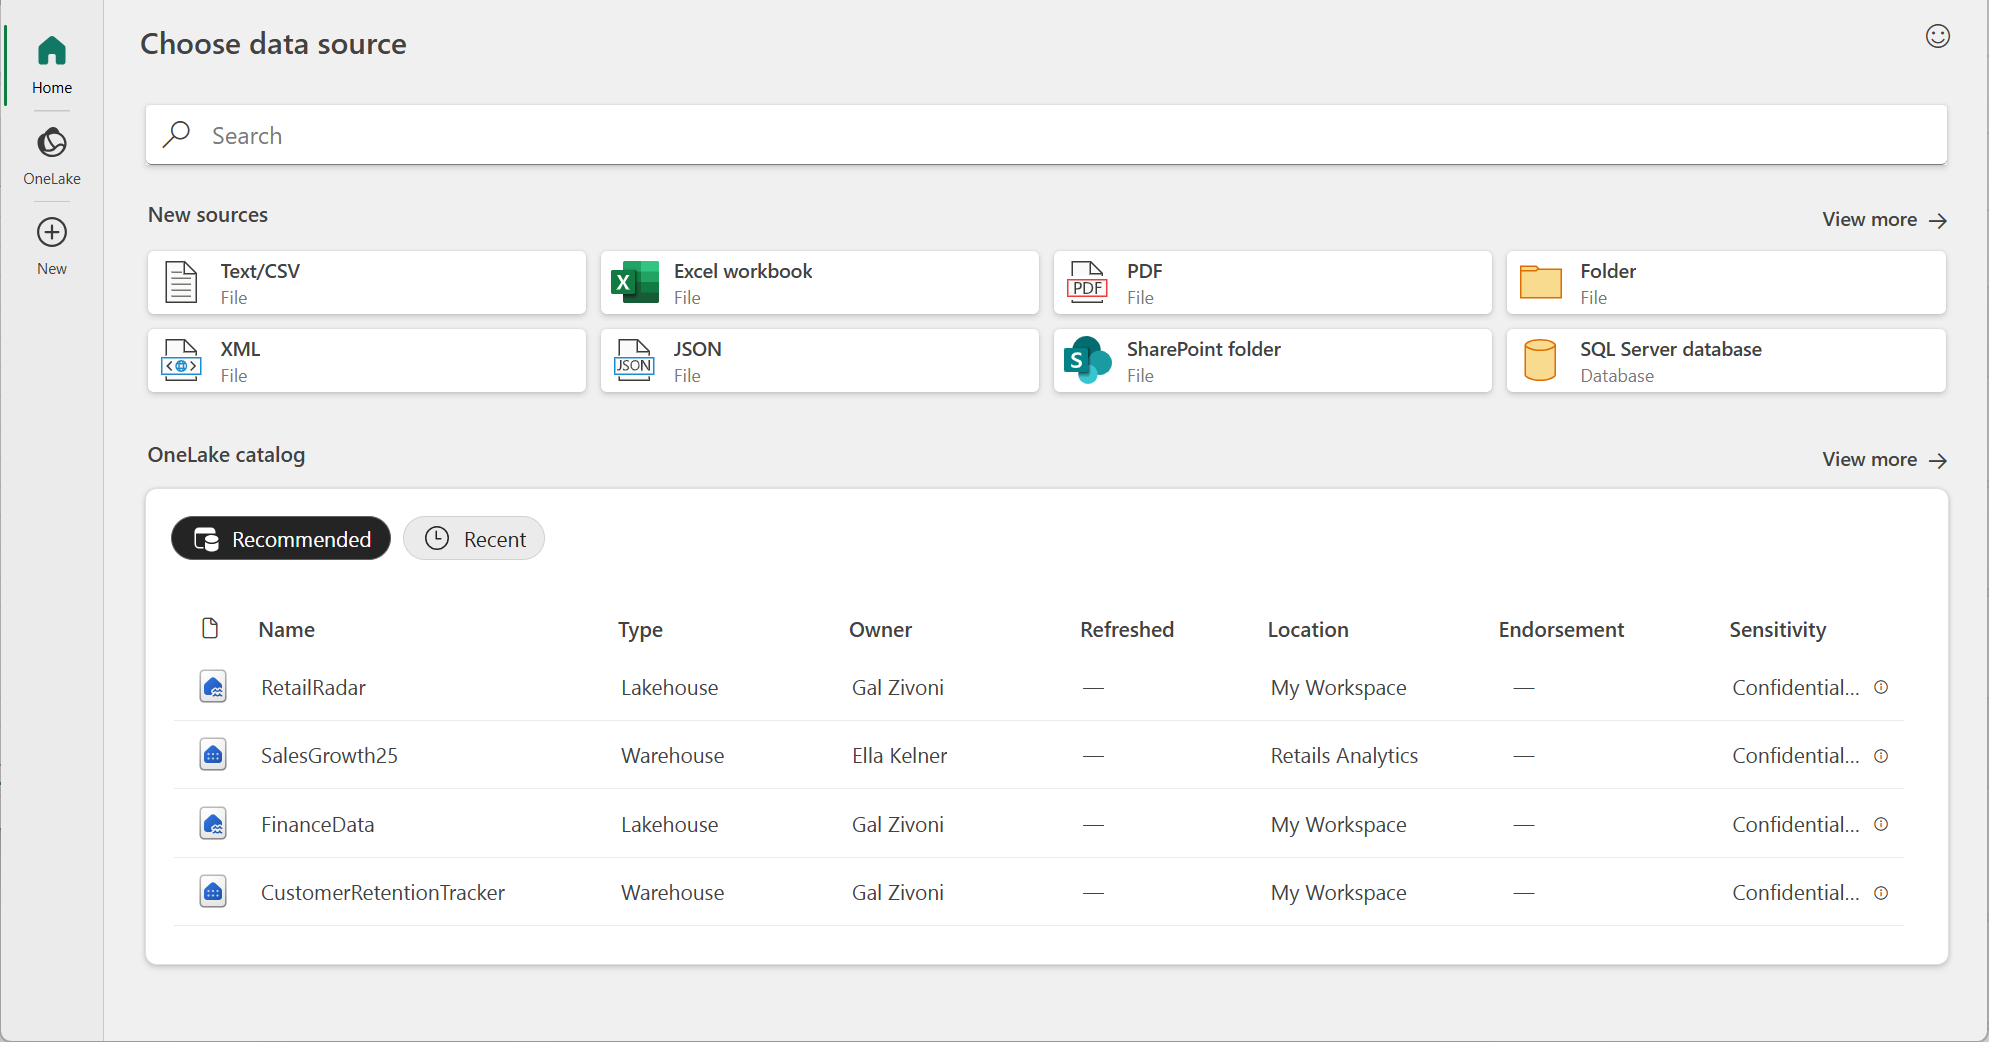1989x1042 pixels.
Task: Focus the Search input field
Action: pos(1046,134)
